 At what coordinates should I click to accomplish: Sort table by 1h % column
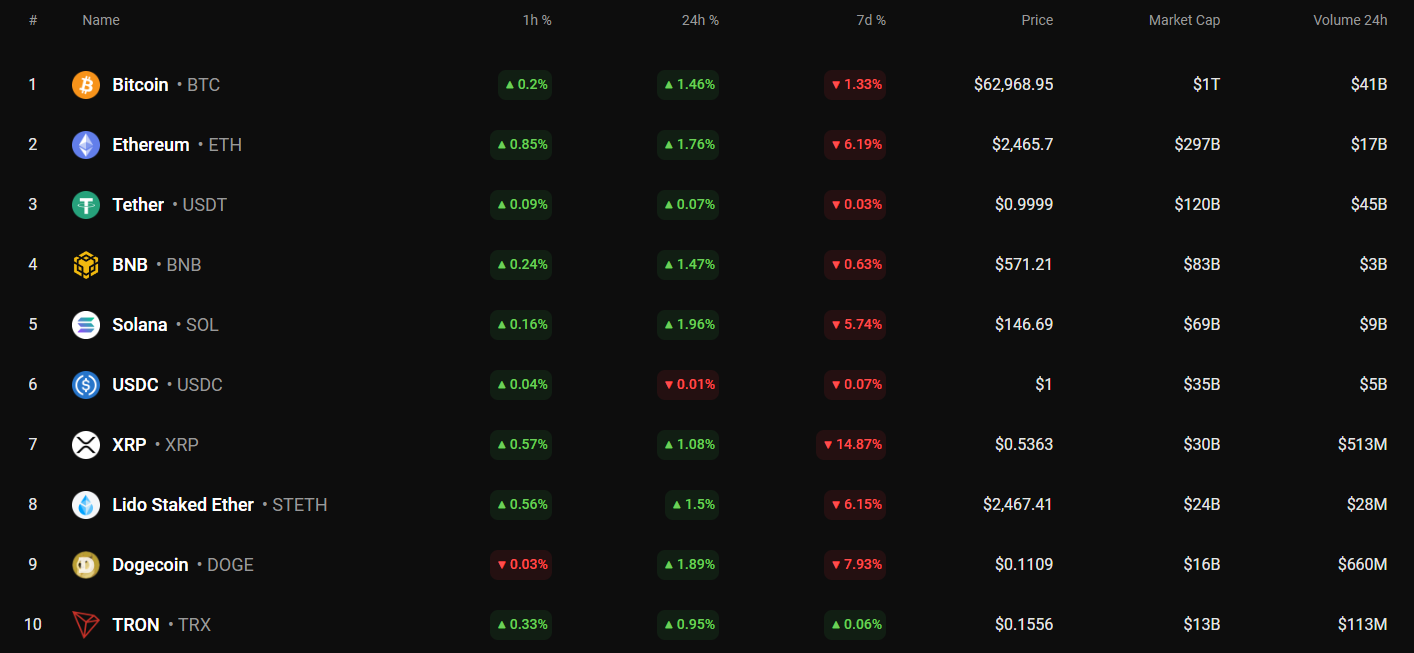click(x=537, y=20)
